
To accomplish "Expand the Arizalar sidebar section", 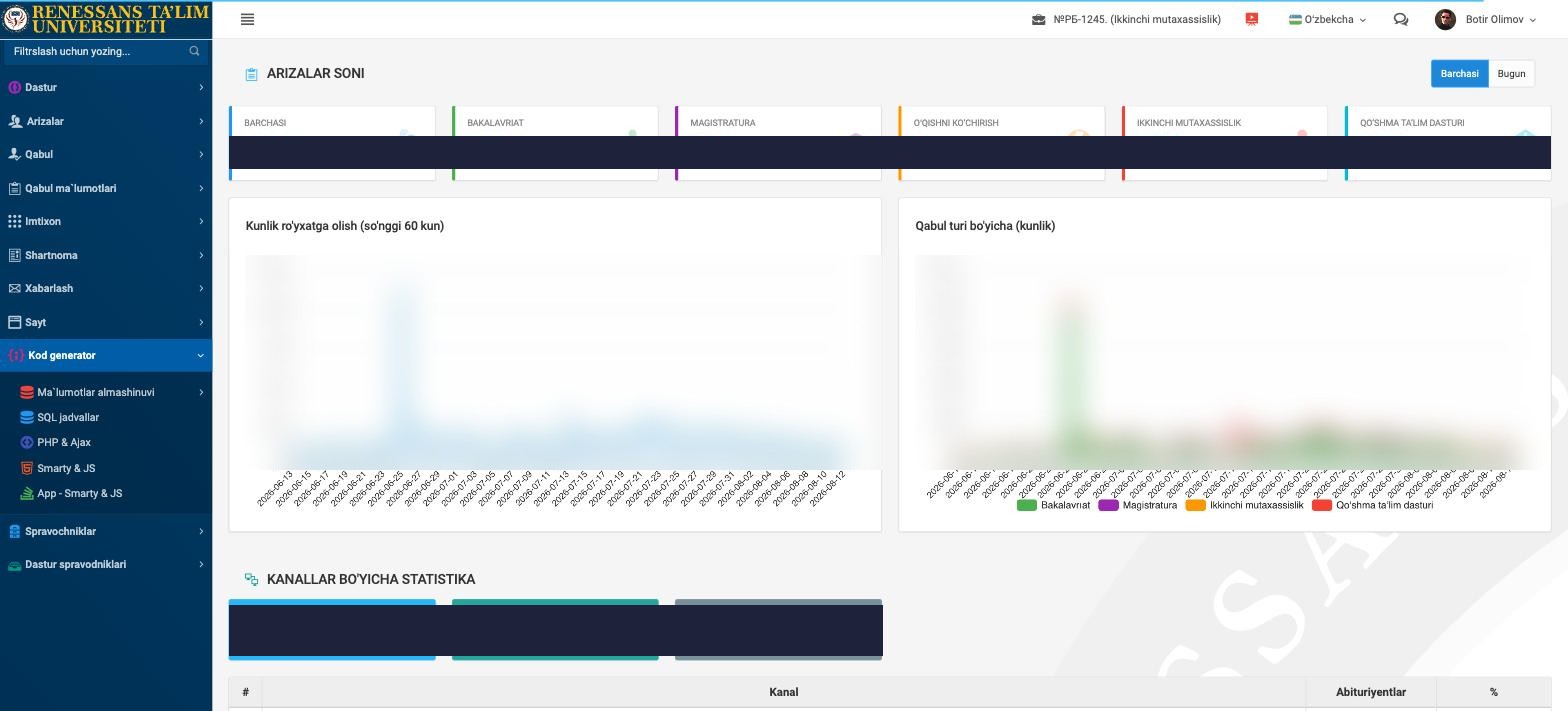I will click(106, 121).
